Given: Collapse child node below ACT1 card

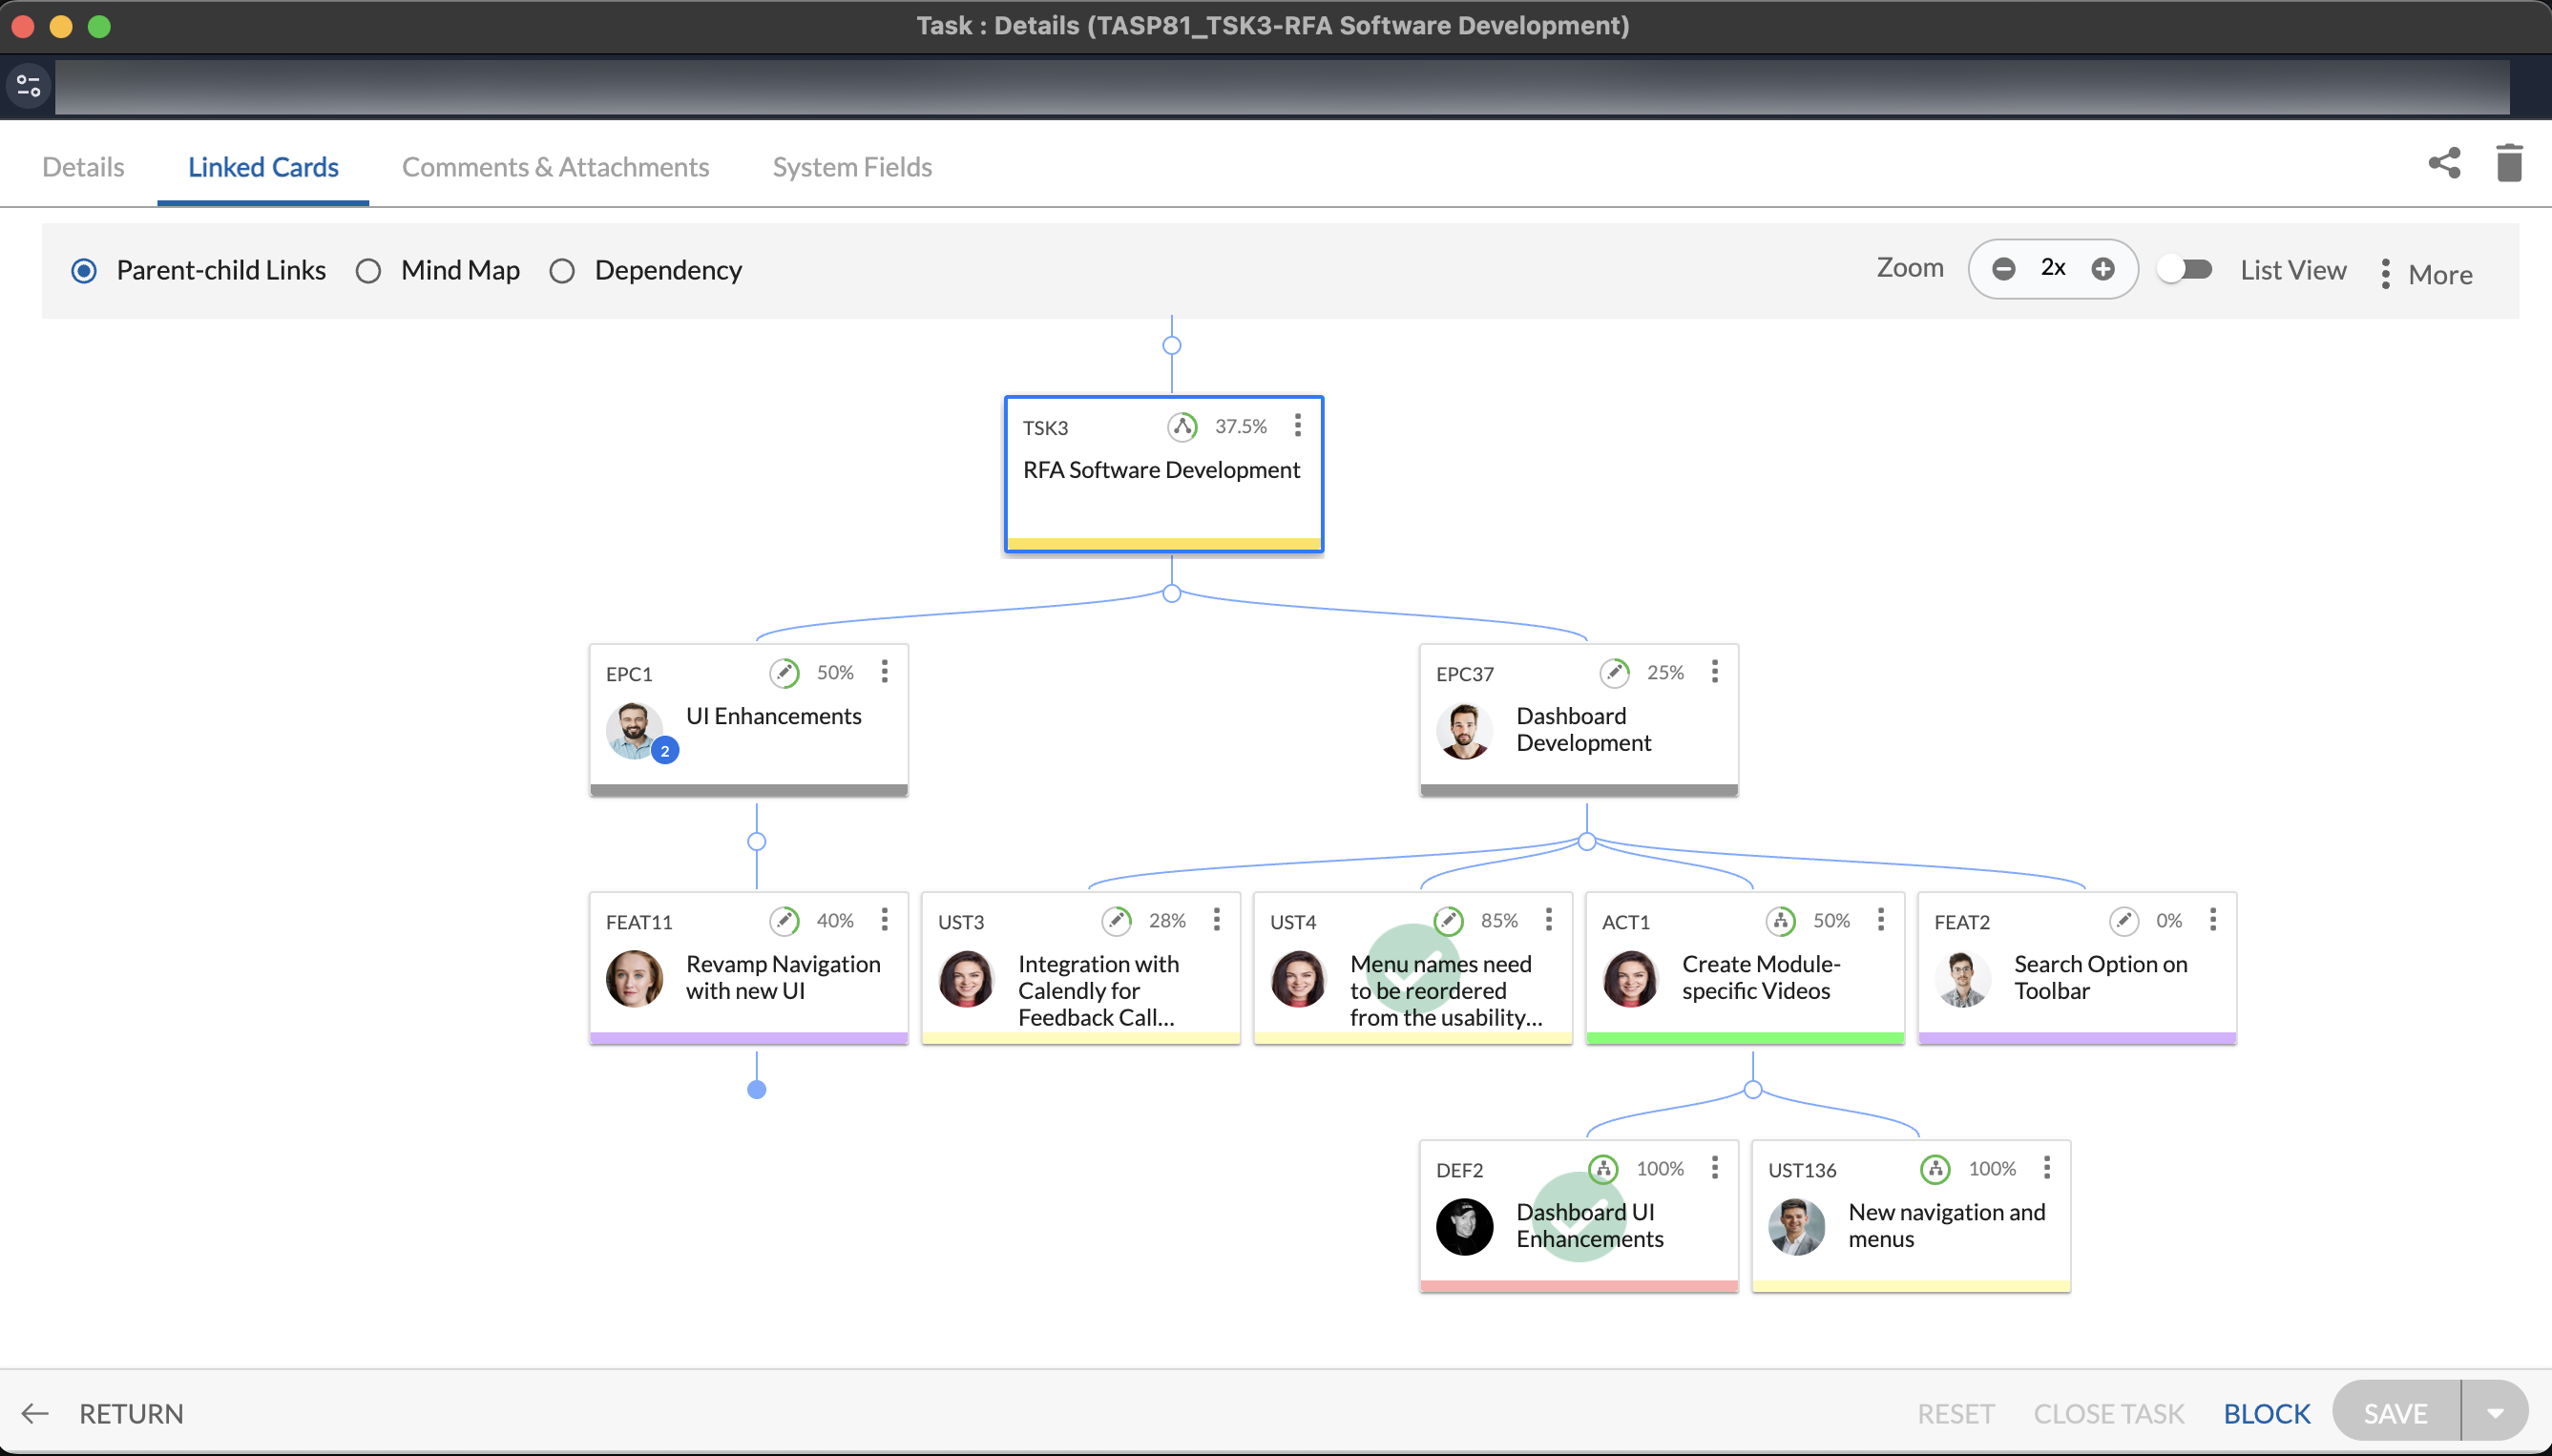Looking at the screenshot, I should coord(1753,1089).
